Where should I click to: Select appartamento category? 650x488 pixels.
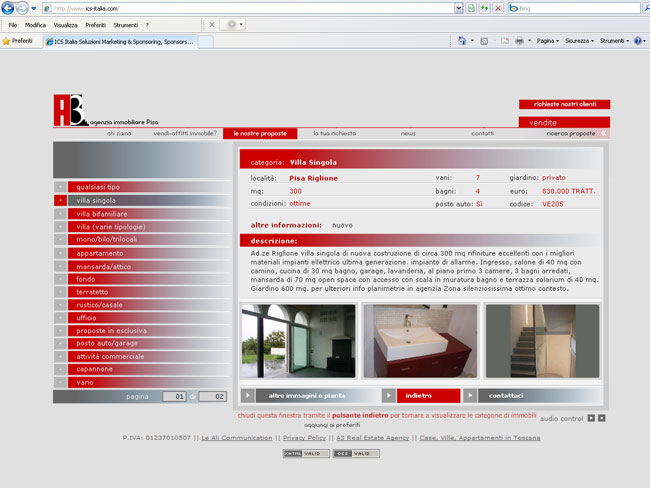pyautogui.click(x=143, y=253)
